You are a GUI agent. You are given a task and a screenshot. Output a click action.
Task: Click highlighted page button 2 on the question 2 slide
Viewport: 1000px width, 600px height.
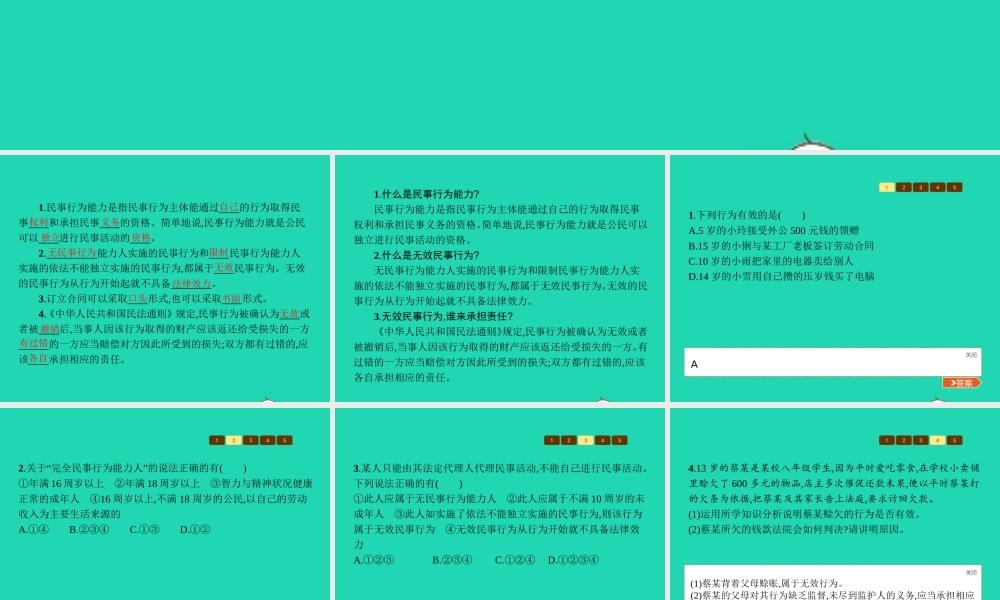pos(233,441)
